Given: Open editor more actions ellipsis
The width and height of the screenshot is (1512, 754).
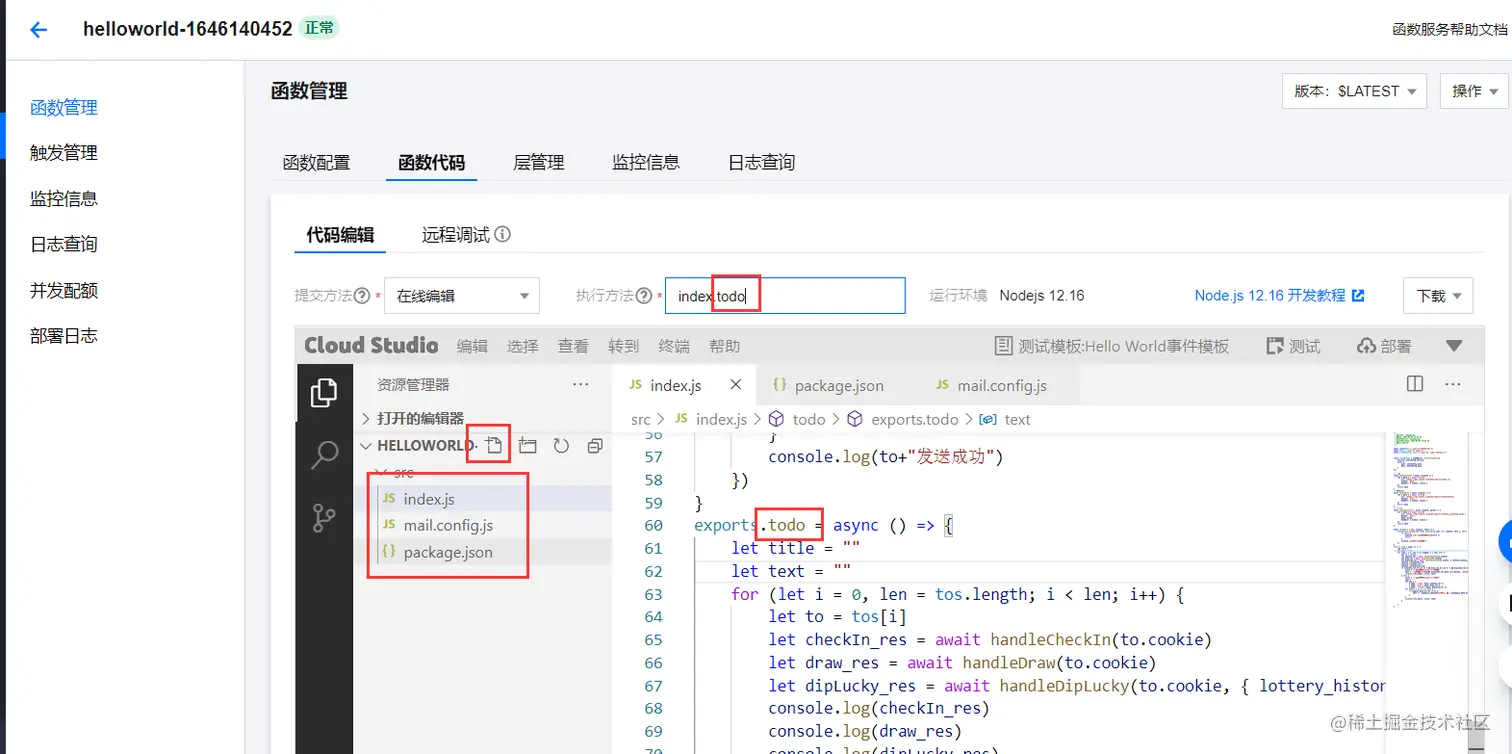Looking at the screenshot, I should click(x=1453, y=384).
